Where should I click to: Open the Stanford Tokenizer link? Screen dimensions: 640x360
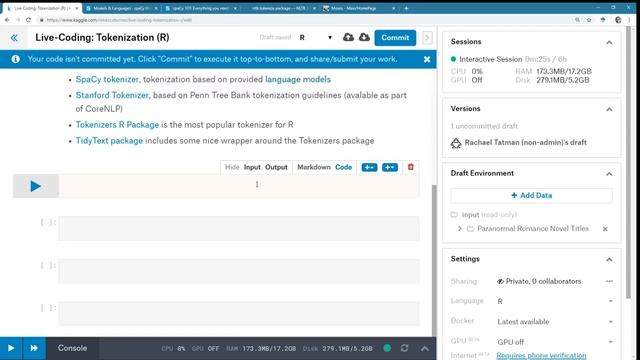112,95
